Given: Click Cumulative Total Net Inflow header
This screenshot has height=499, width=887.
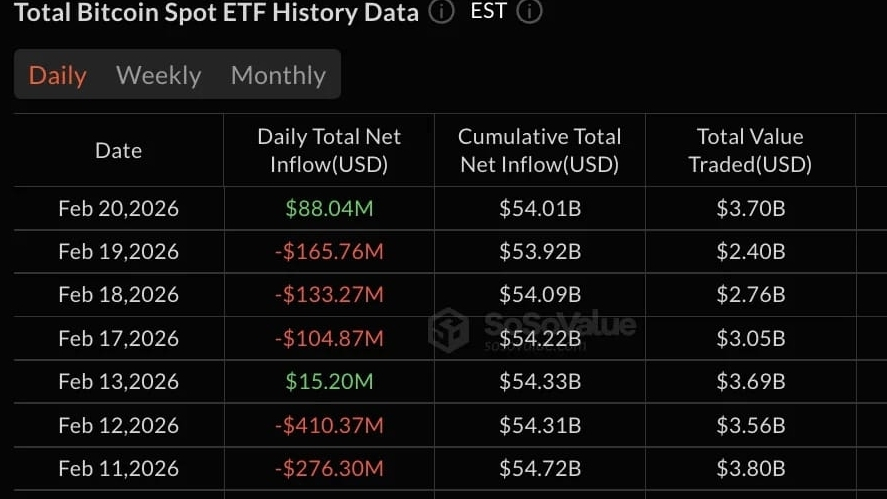Looking at the screenshot, I should [539, 150].
